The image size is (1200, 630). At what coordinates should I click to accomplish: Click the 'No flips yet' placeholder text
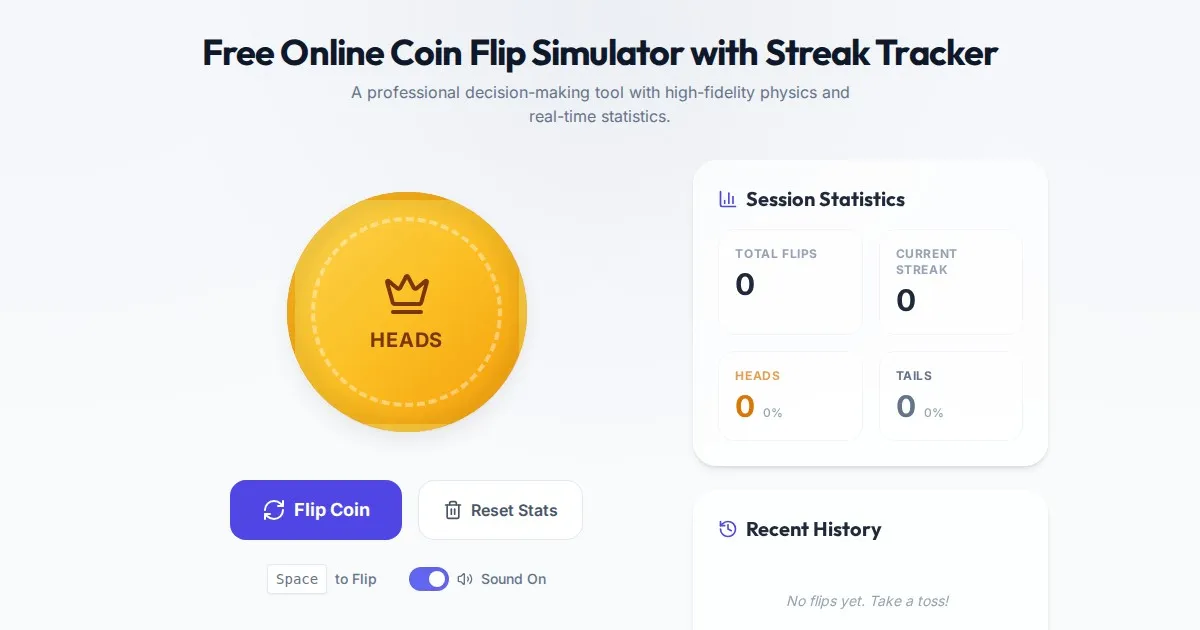click(868, 601)
